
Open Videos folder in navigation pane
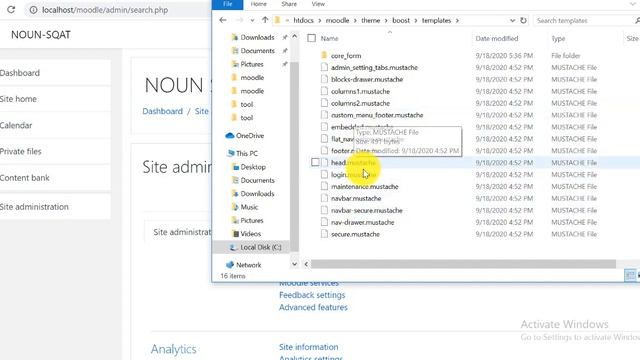click(x=246, y=234)
